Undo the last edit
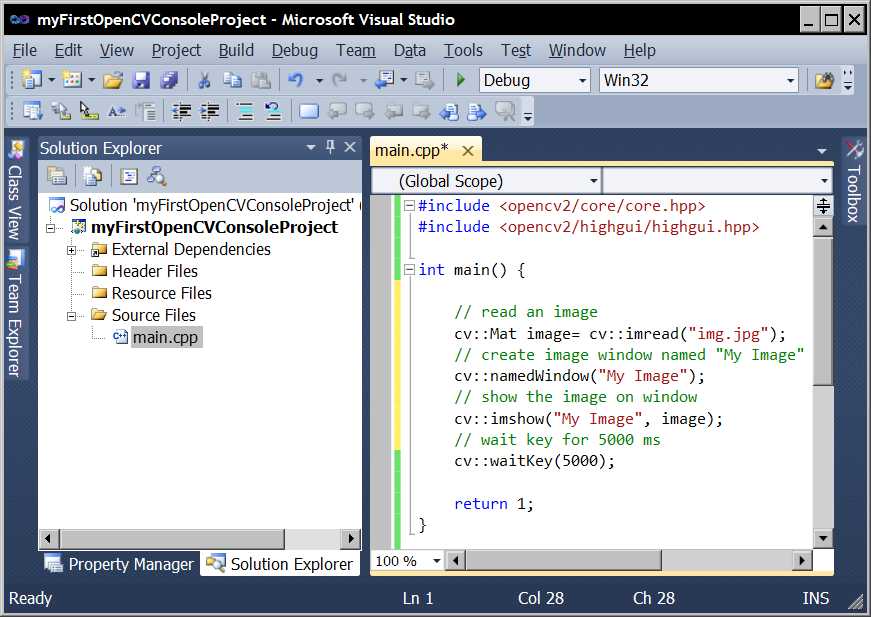 (296, 81)
